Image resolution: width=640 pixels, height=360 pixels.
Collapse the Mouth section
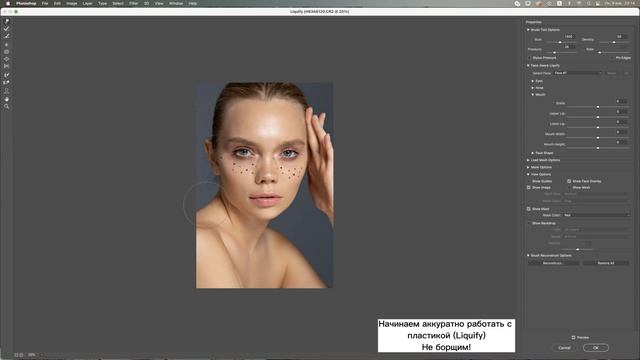point(533,95)
